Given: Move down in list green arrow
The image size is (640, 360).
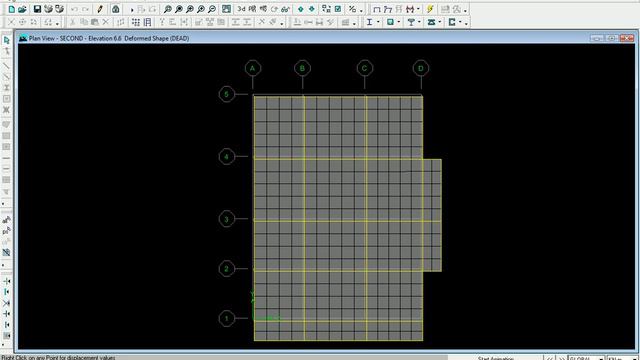Looking at the screenshot, I should pos(311,9).
